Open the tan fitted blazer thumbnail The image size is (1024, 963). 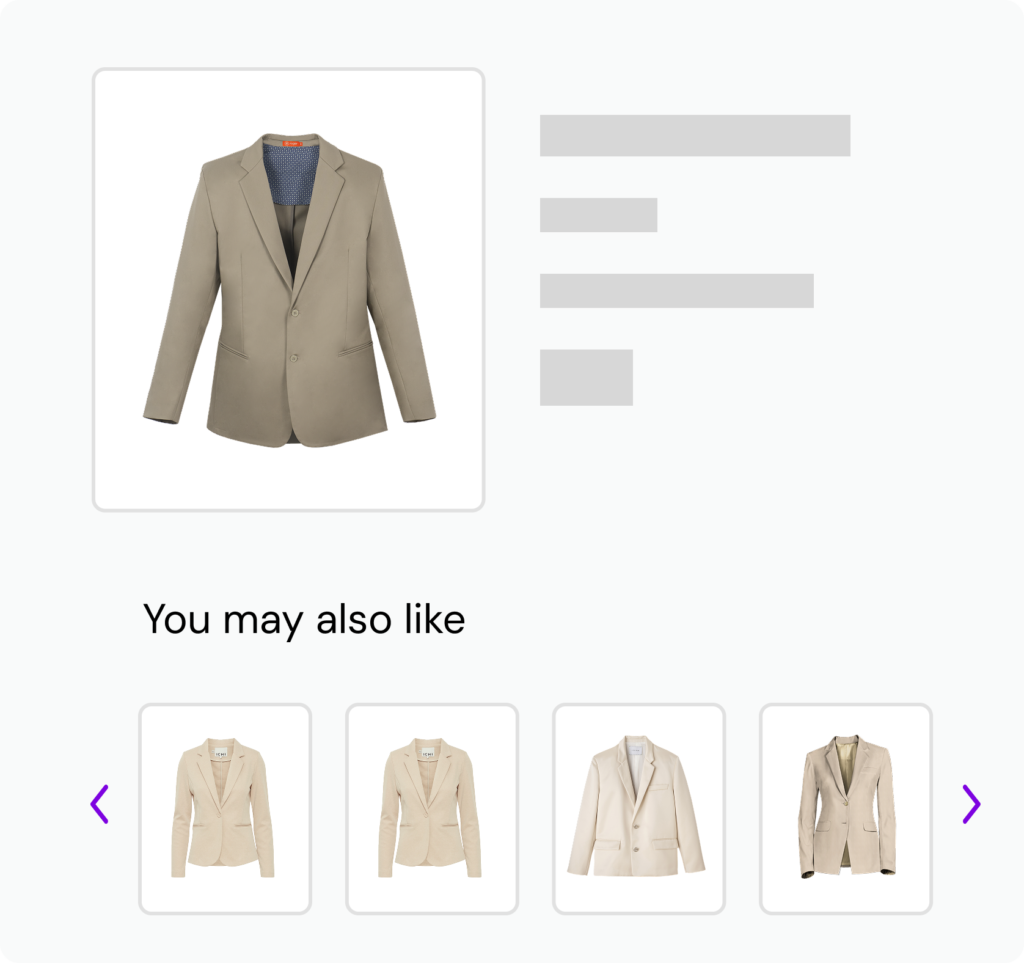click(x=845, y=808)
